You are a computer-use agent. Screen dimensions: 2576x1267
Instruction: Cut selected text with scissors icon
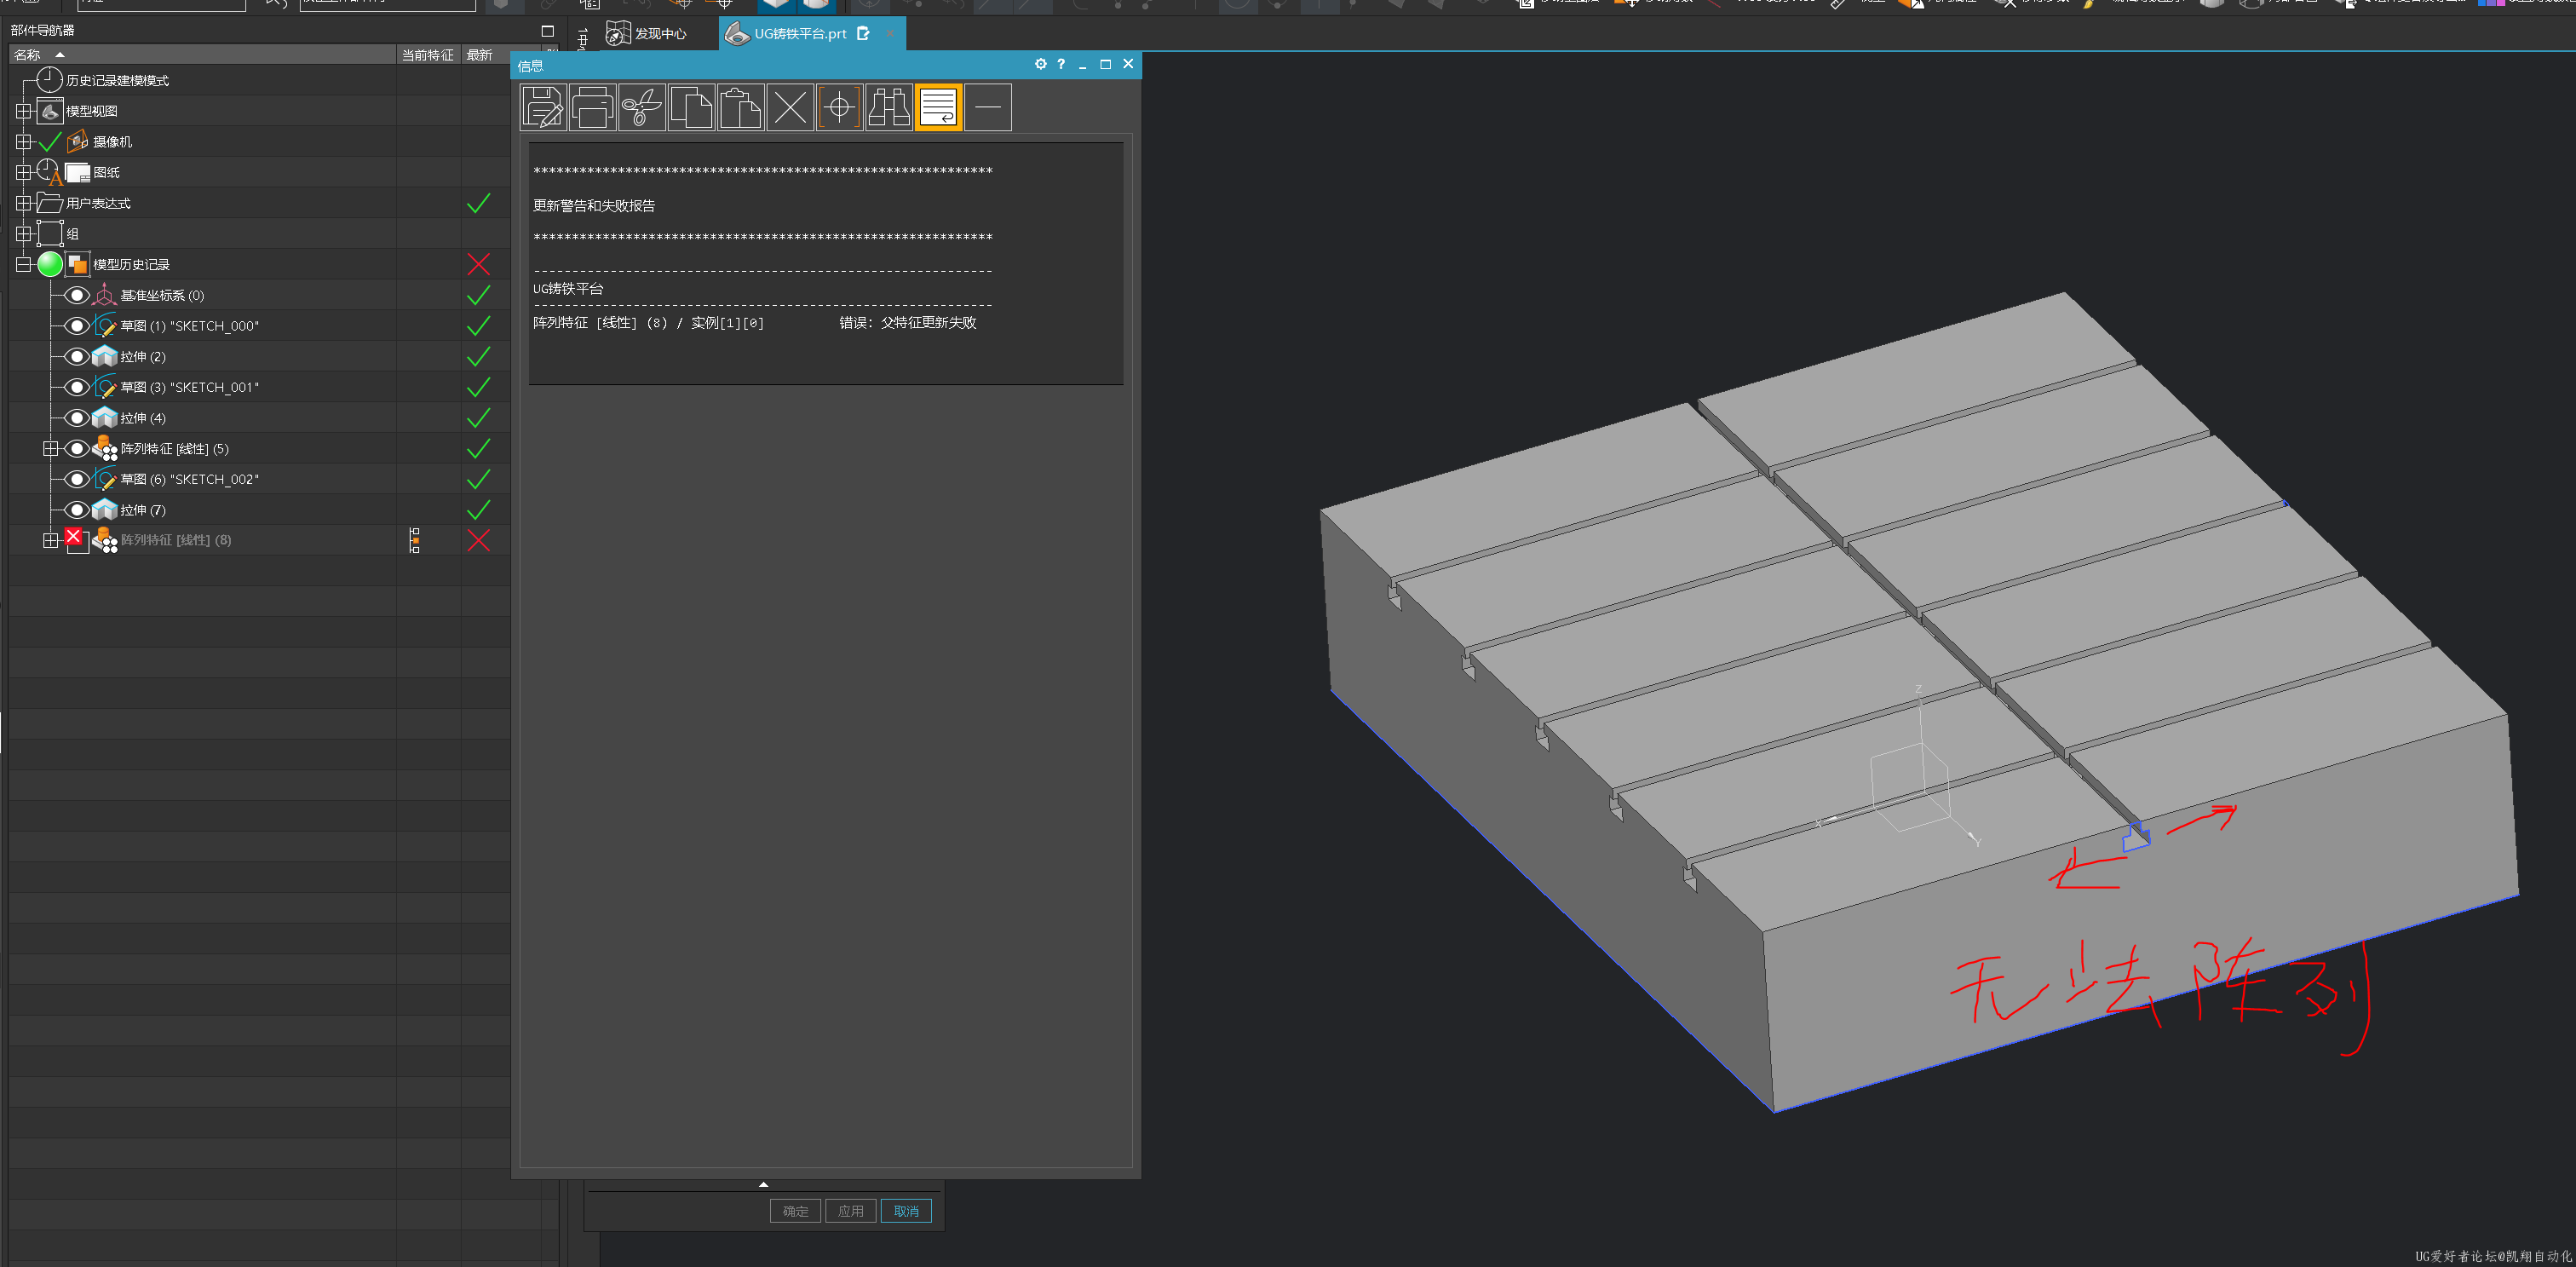[x=642, y=107]
